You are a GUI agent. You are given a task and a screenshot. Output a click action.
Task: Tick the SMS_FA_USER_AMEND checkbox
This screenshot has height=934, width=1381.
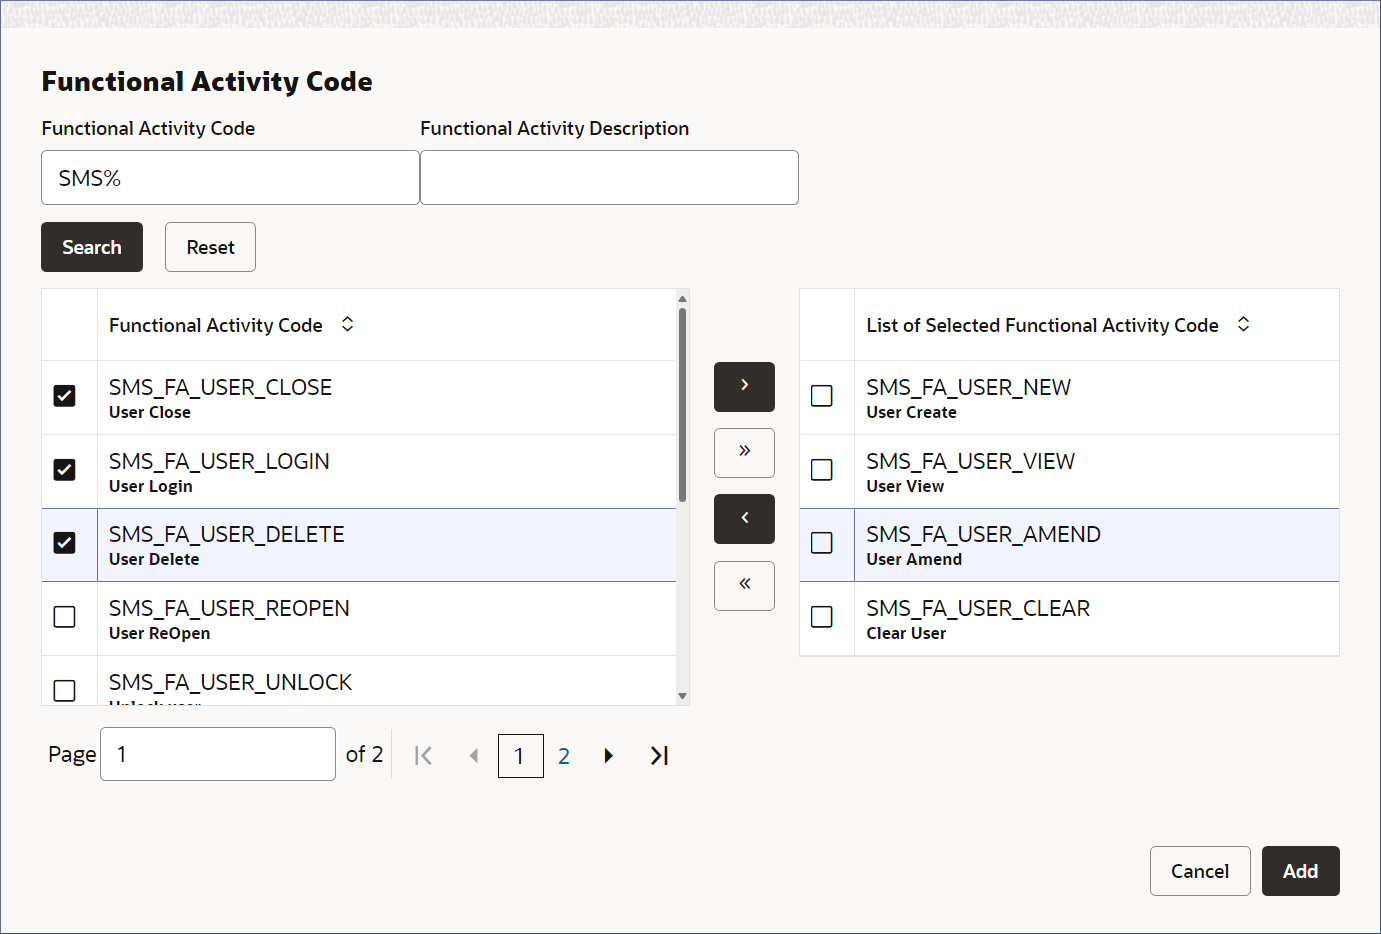[x=822, y=543]
